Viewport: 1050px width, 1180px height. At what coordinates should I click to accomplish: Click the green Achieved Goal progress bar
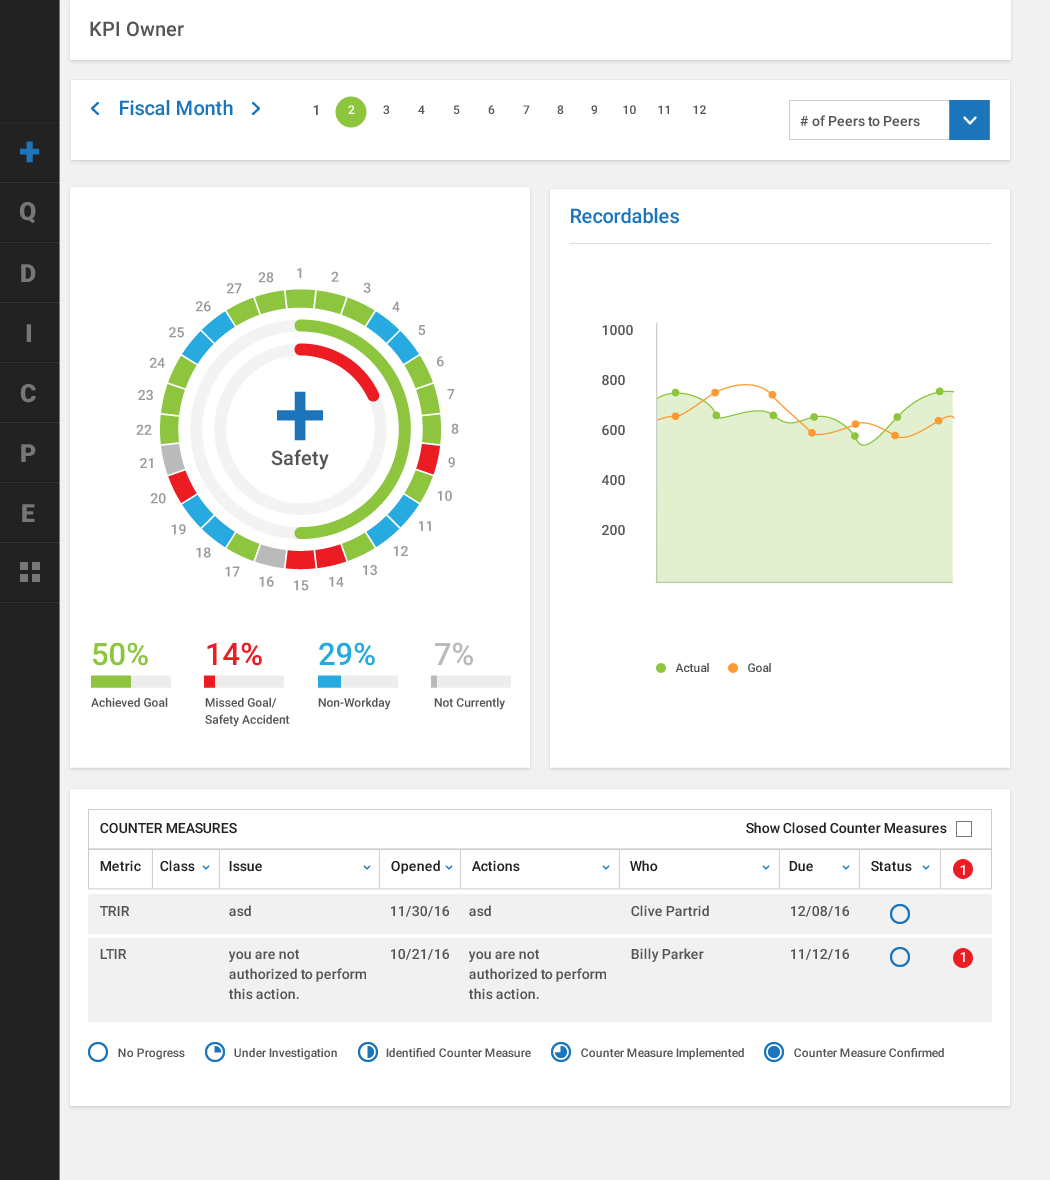[111, 682]
